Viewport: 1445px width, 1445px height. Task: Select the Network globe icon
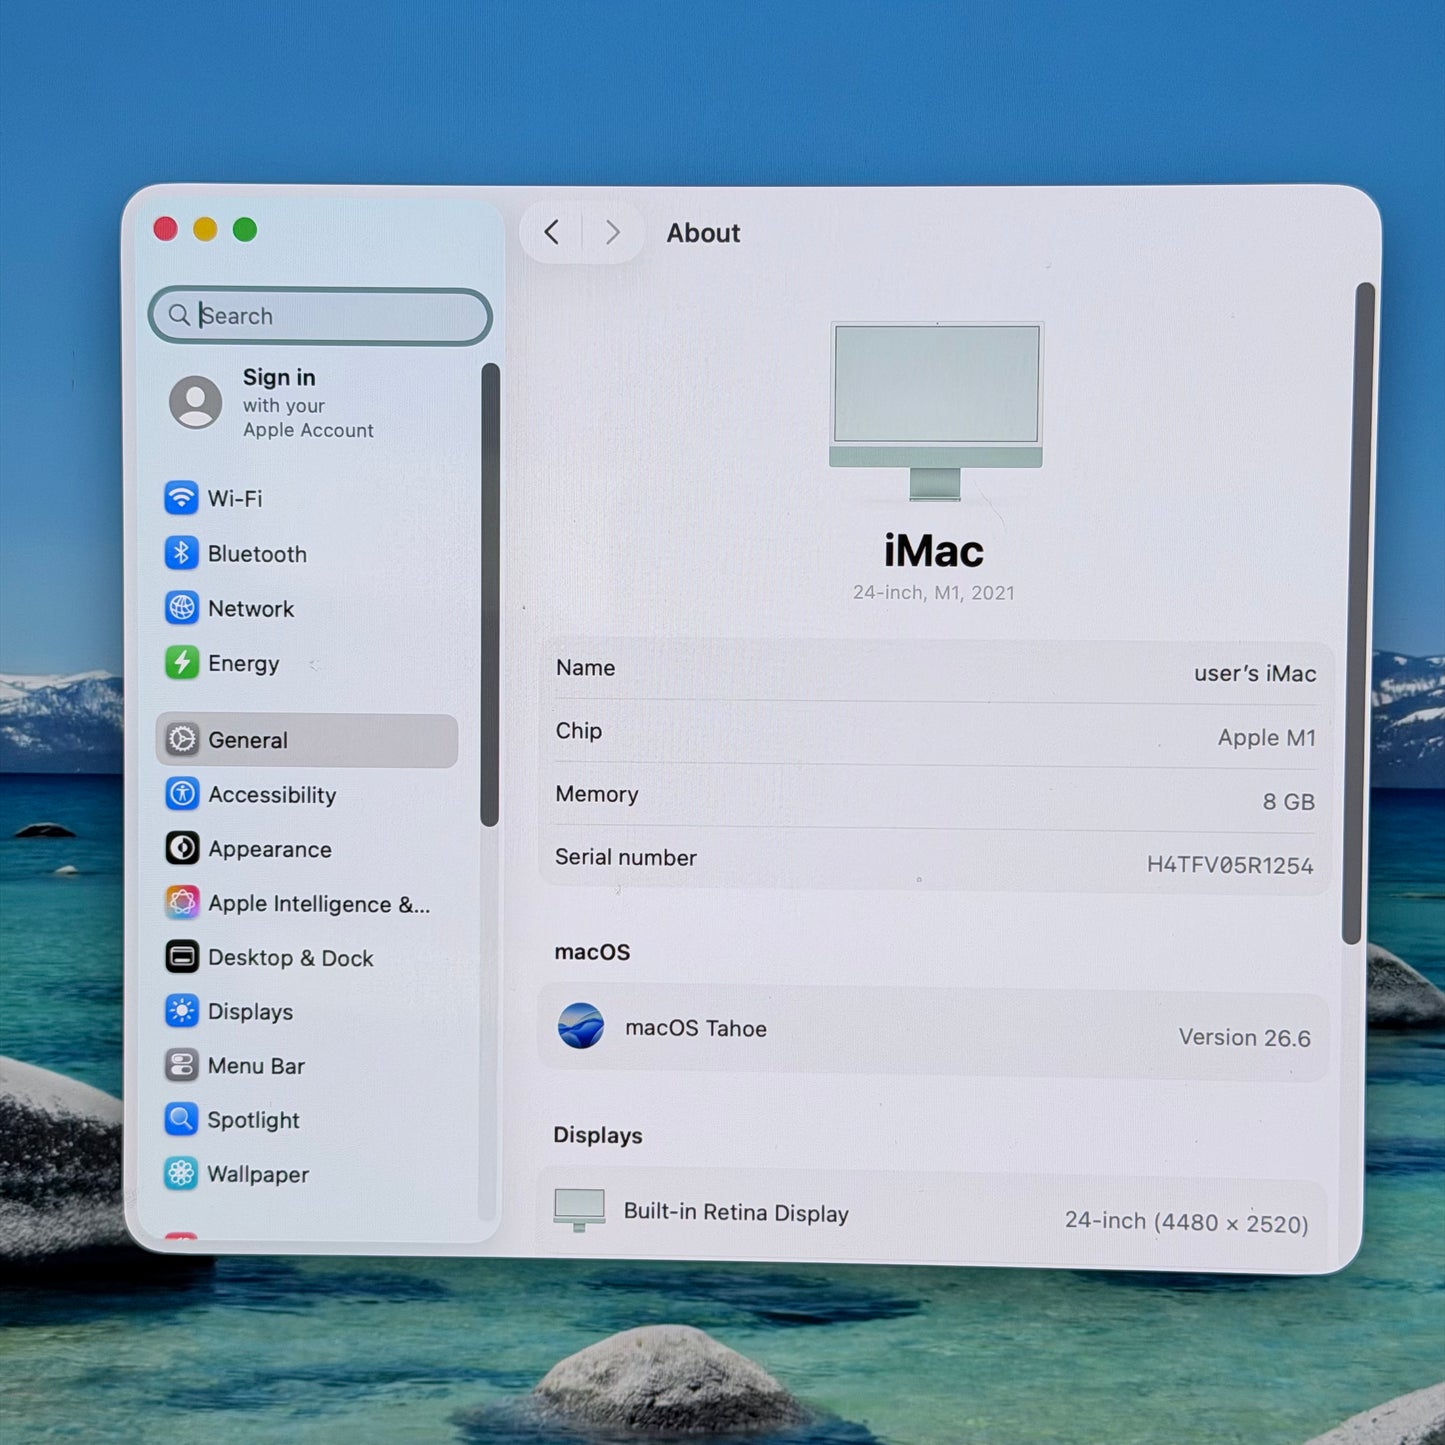point(181,608)
